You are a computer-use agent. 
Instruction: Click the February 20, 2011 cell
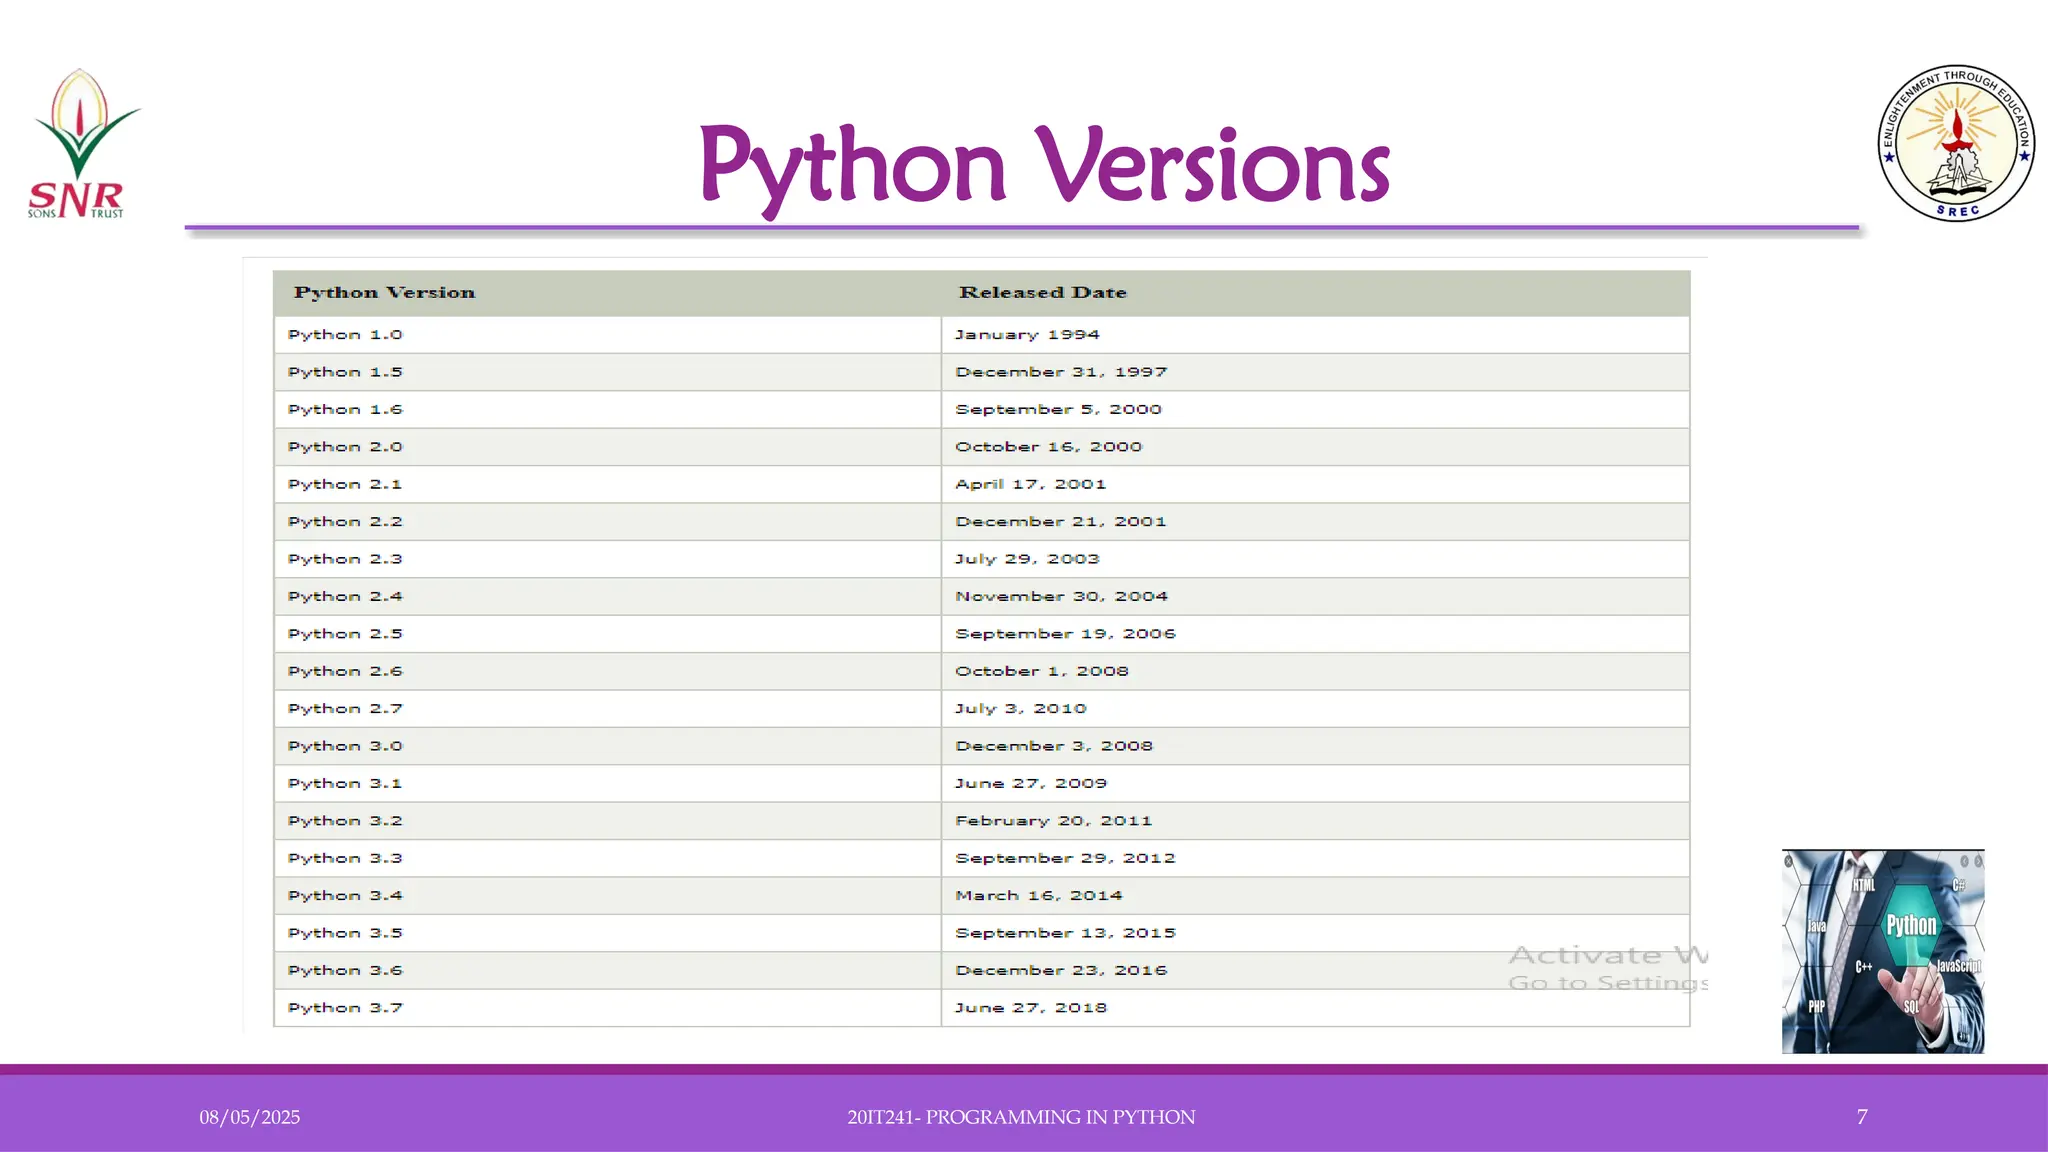coord(1316,821)
